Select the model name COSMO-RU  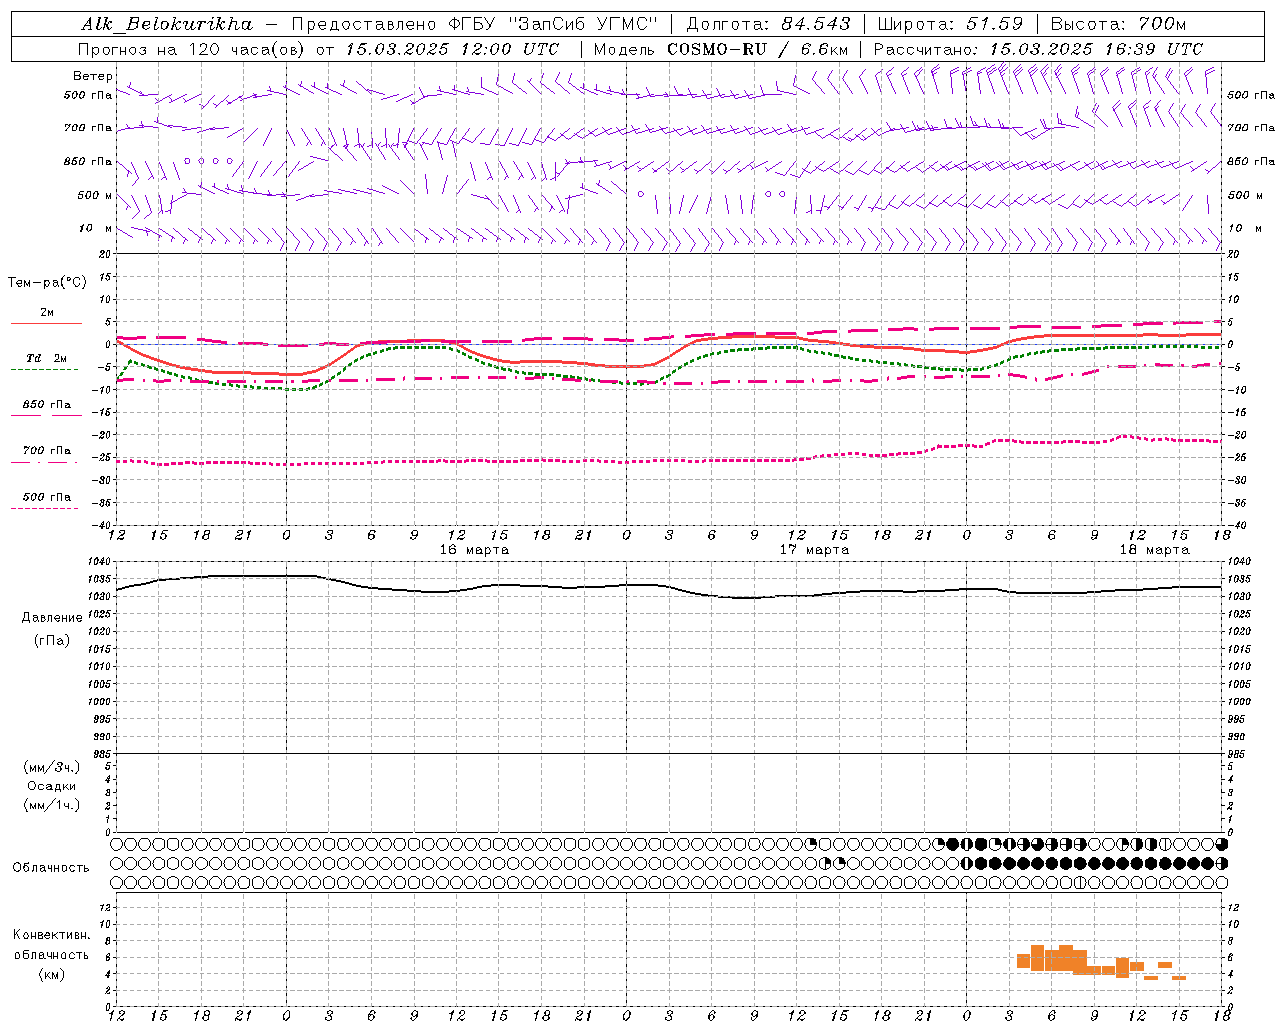point(717,49)
